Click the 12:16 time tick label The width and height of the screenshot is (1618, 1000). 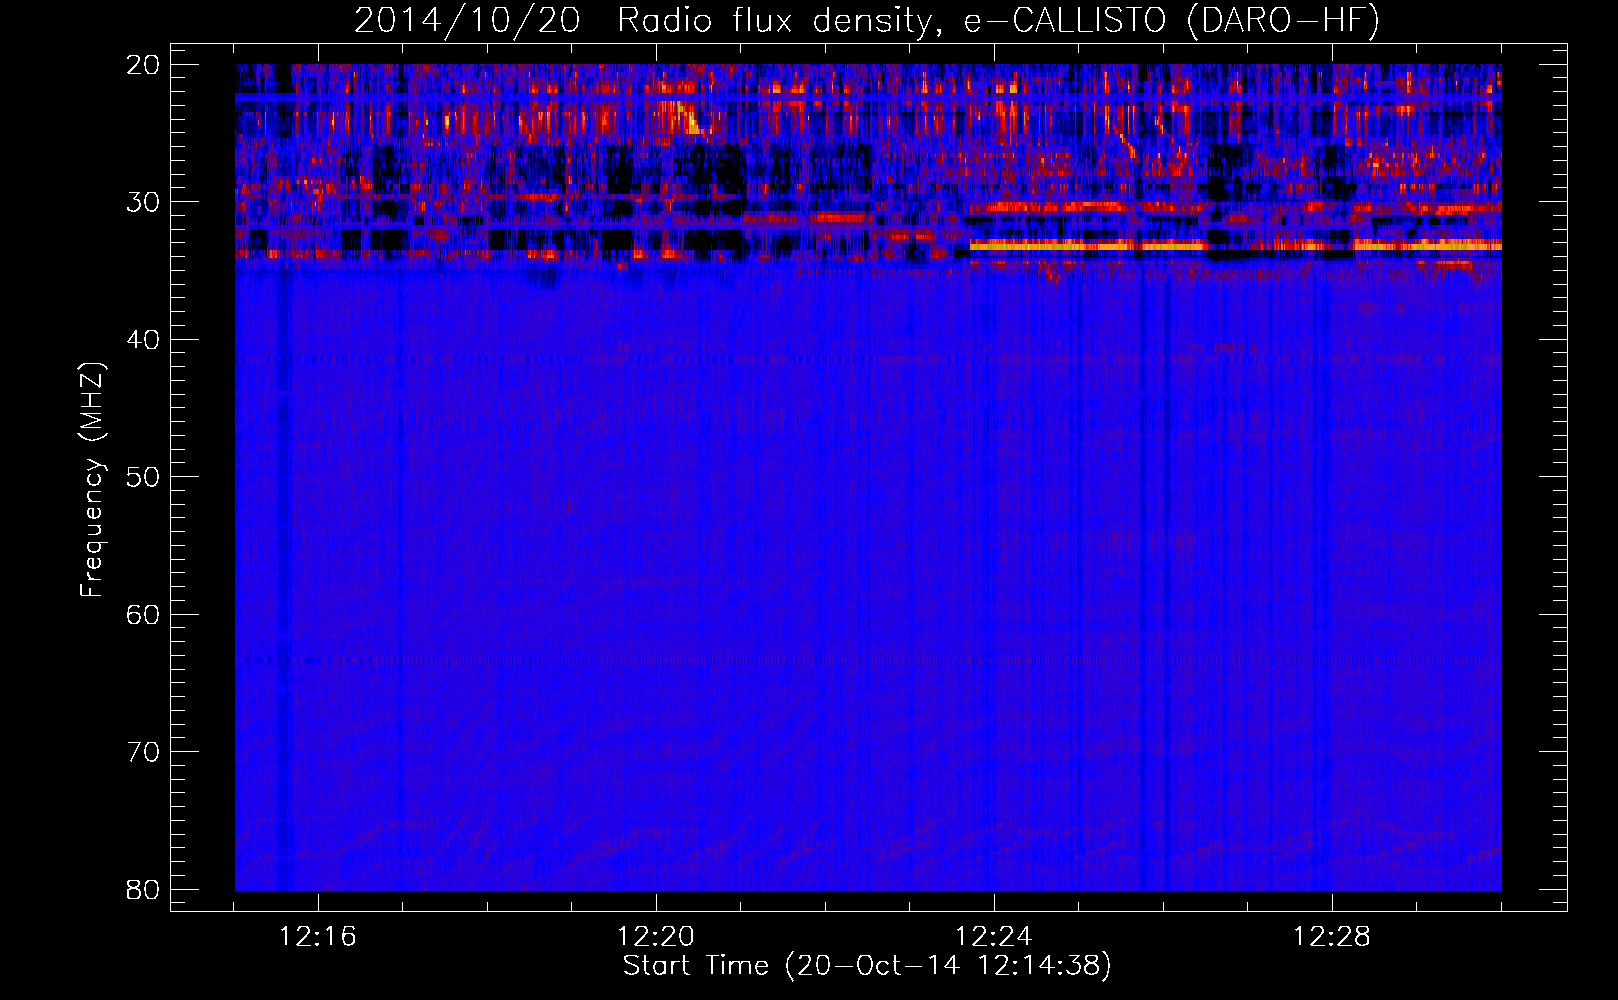318,937
